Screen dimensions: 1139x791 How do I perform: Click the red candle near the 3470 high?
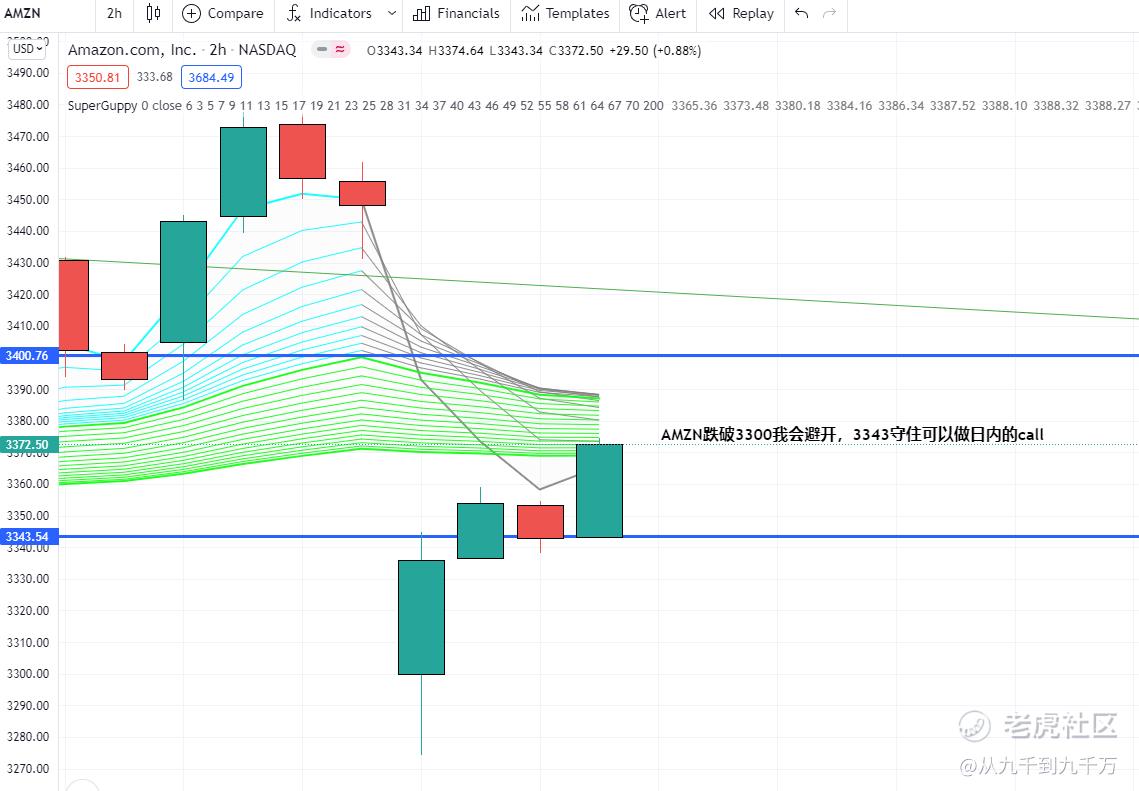[x=302, y=151]
